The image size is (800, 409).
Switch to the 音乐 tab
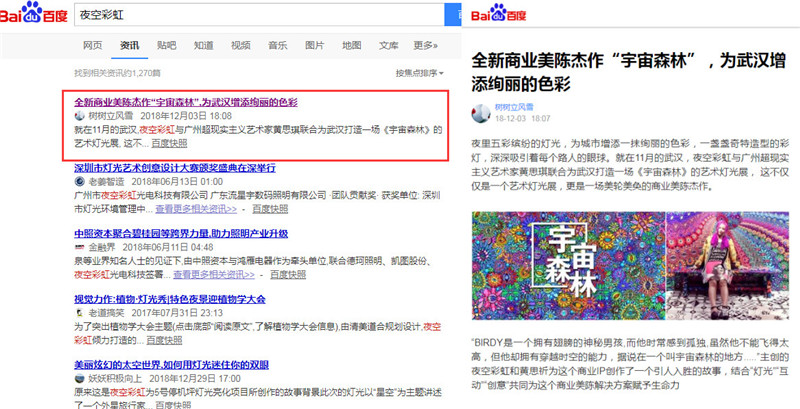(278, 45)
